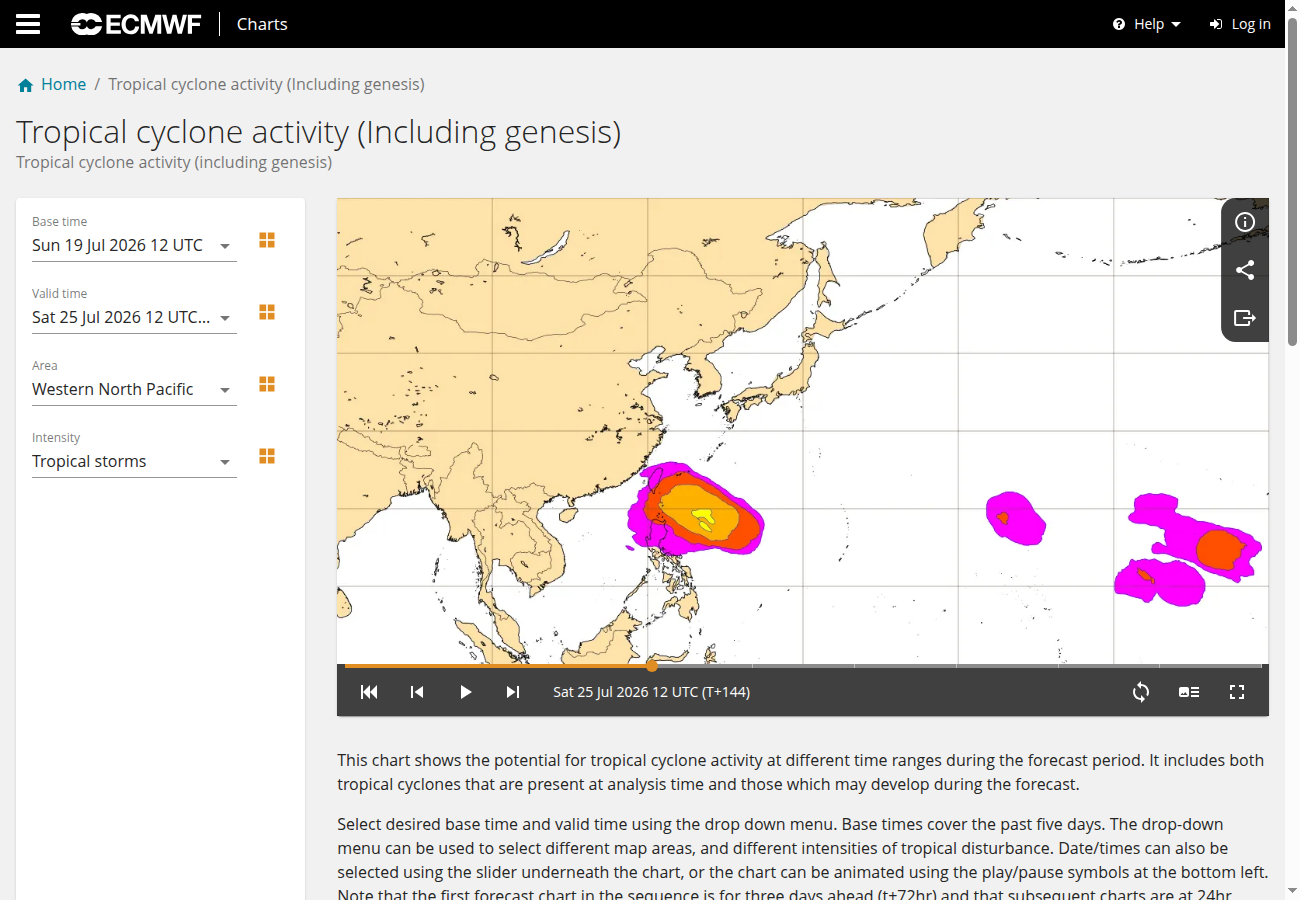Screen dimensions: 1300x900
Task: Click the share chart icon
Action: (x=1245, y=270)
